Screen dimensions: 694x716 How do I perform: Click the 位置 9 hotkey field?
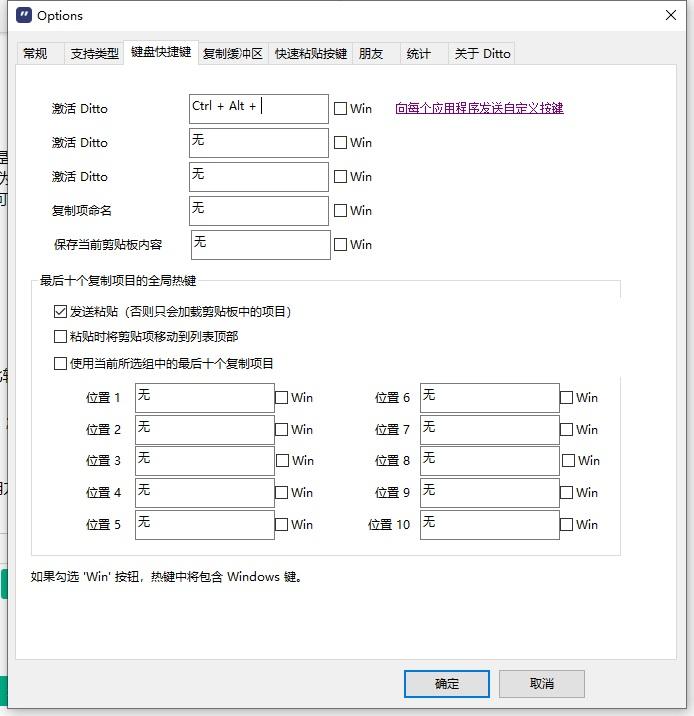[x=490, y=493]
